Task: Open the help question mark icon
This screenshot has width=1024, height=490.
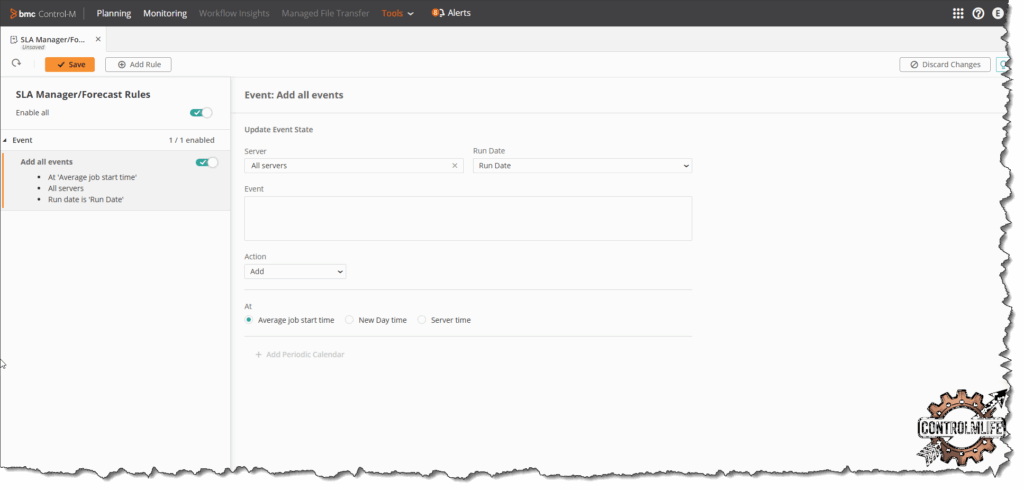Action: [x=978, y=13]
